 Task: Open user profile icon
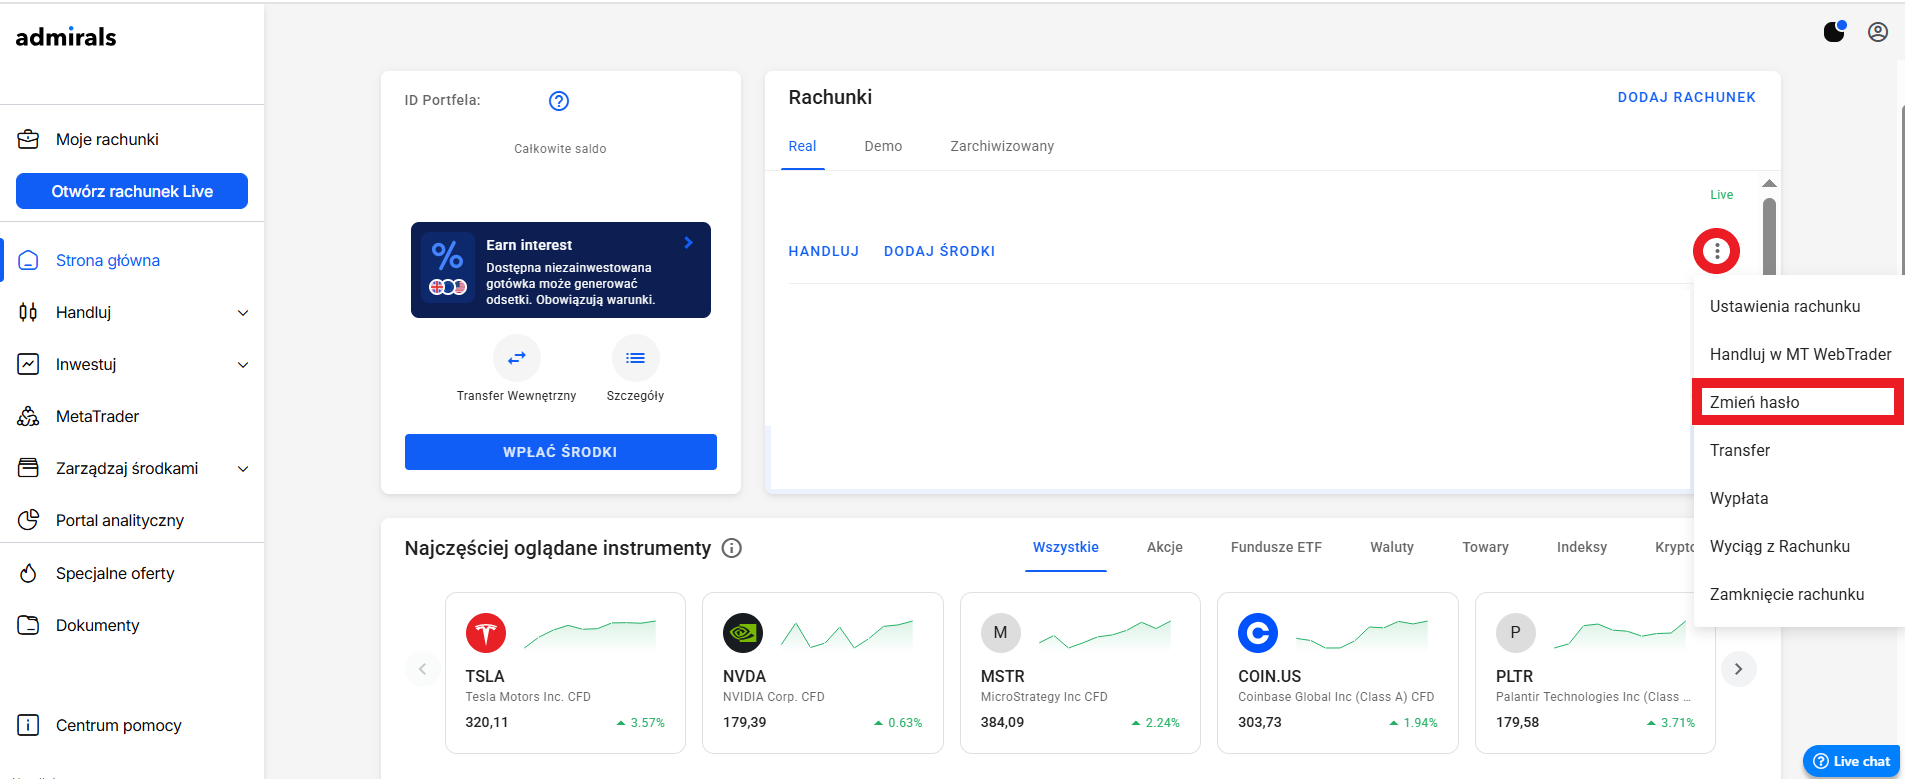coord(1878,32)
